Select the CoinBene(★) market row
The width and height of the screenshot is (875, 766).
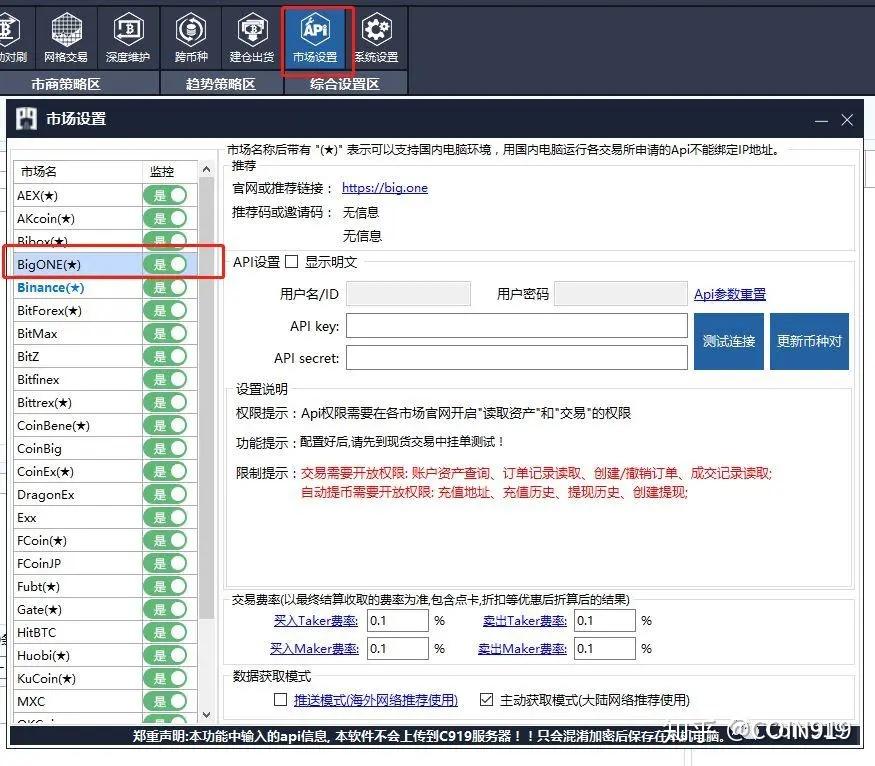coord(106,425)
